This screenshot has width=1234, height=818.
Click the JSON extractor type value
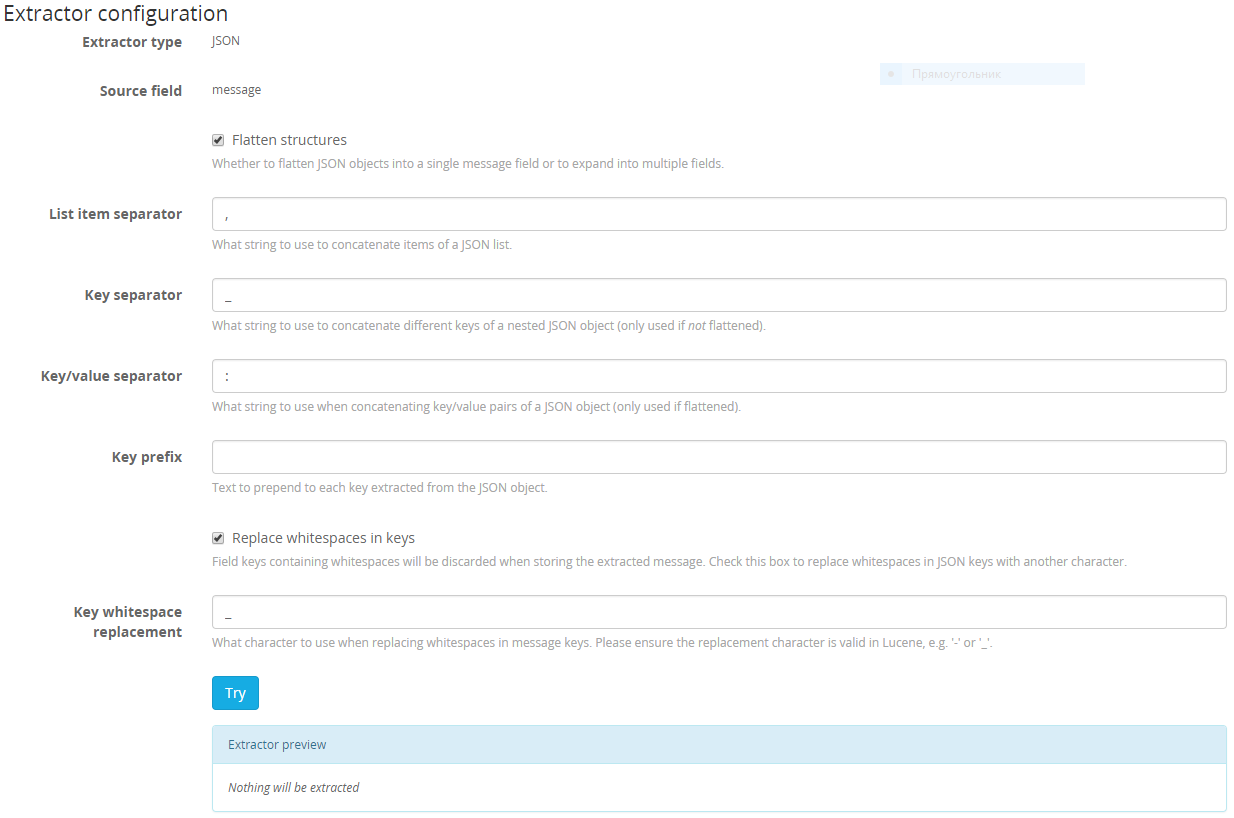(x=225, y=40)
